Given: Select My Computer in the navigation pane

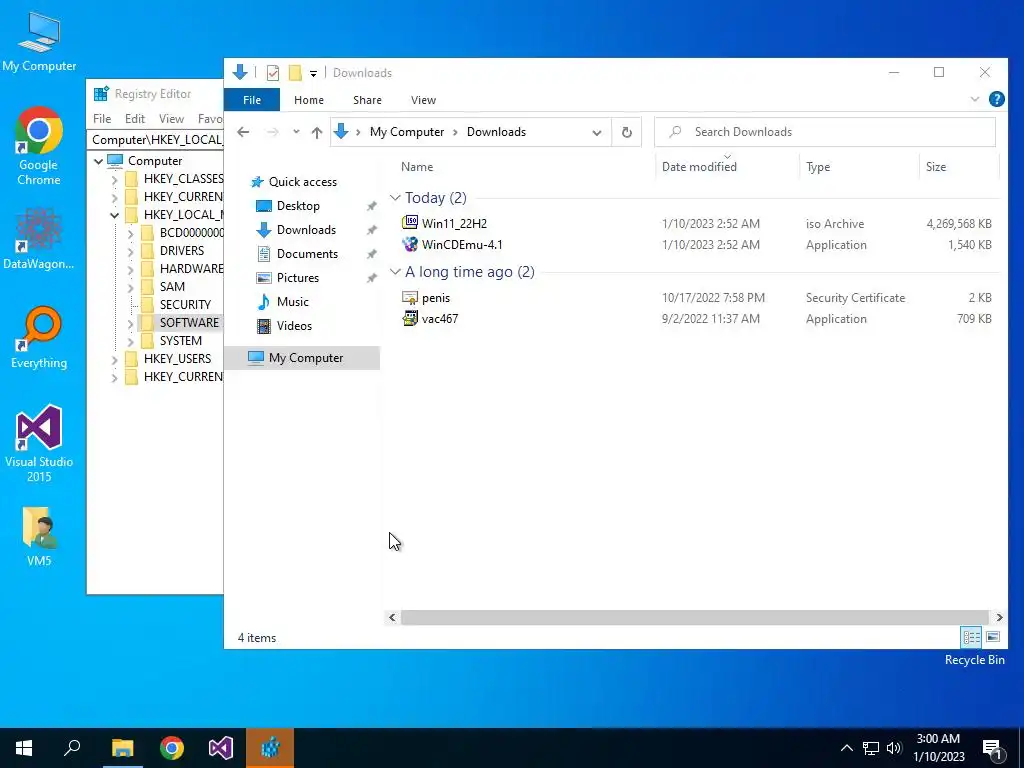Looking at the screenshot, I should tap(302, 358).
